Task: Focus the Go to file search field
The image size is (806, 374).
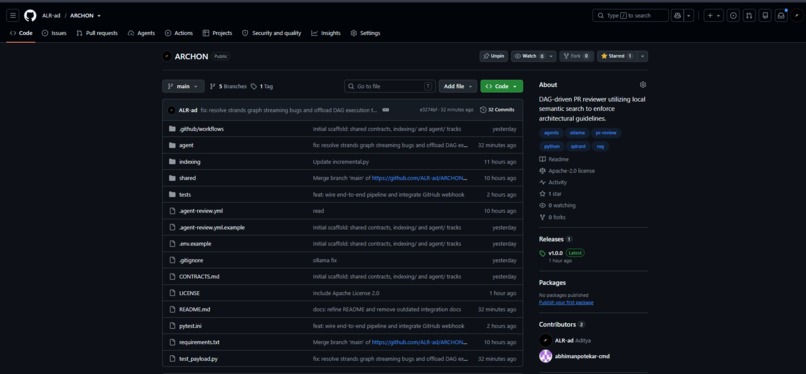Action: pyautogui.click(x=390, y=86)
